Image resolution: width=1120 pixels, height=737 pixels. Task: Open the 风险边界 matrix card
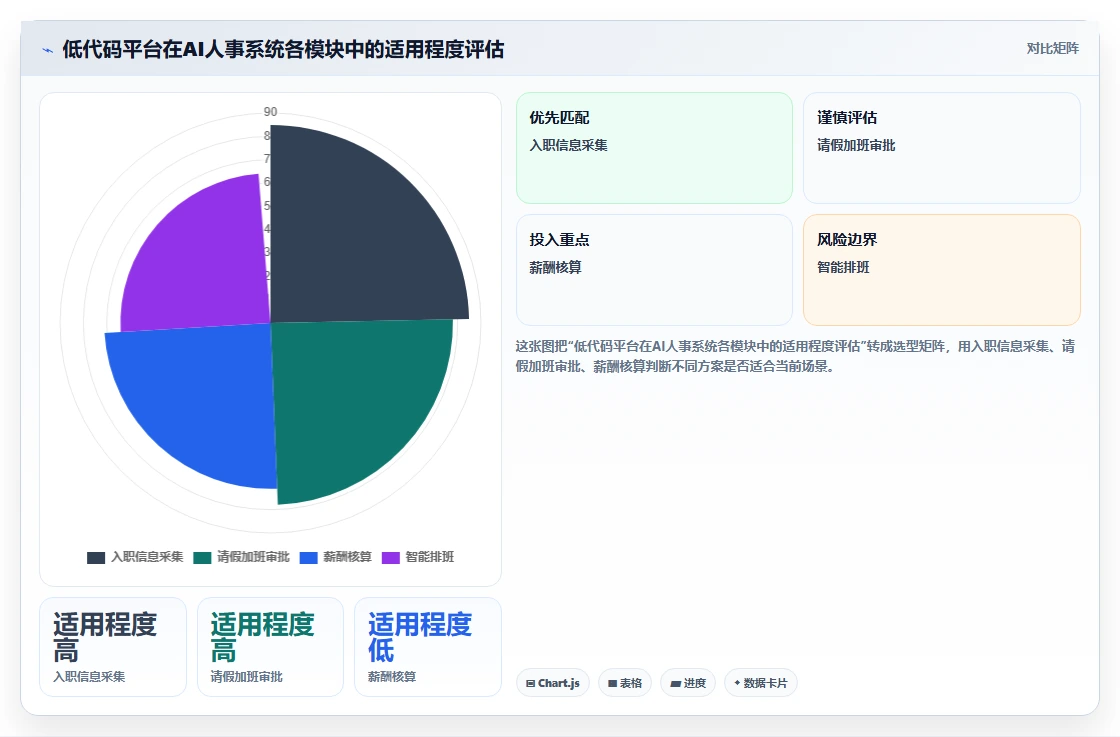coord(941,270)
